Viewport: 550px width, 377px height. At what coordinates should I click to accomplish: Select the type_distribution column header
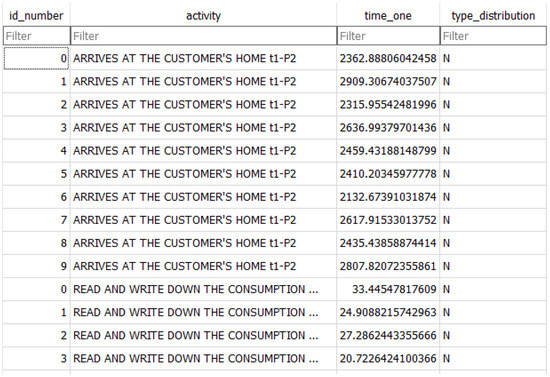pos(493,16)
